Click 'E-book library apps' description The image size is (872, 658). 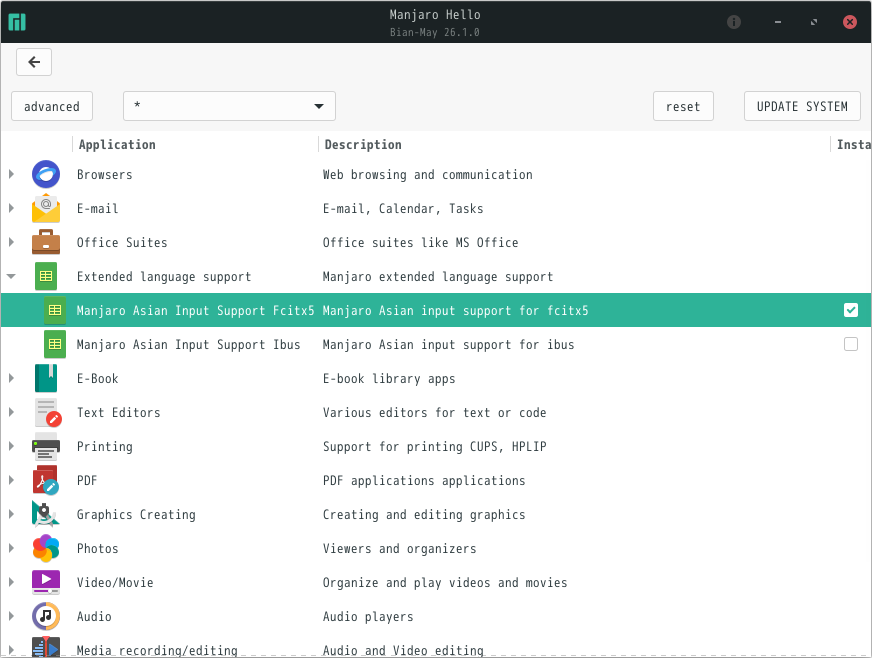(x=389, y=379)
